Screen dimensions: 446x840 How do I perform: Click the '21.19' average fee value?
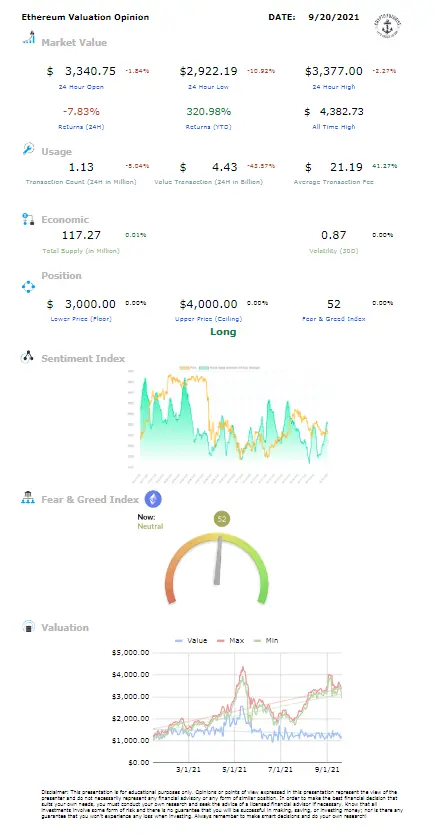tap(346, 168)
